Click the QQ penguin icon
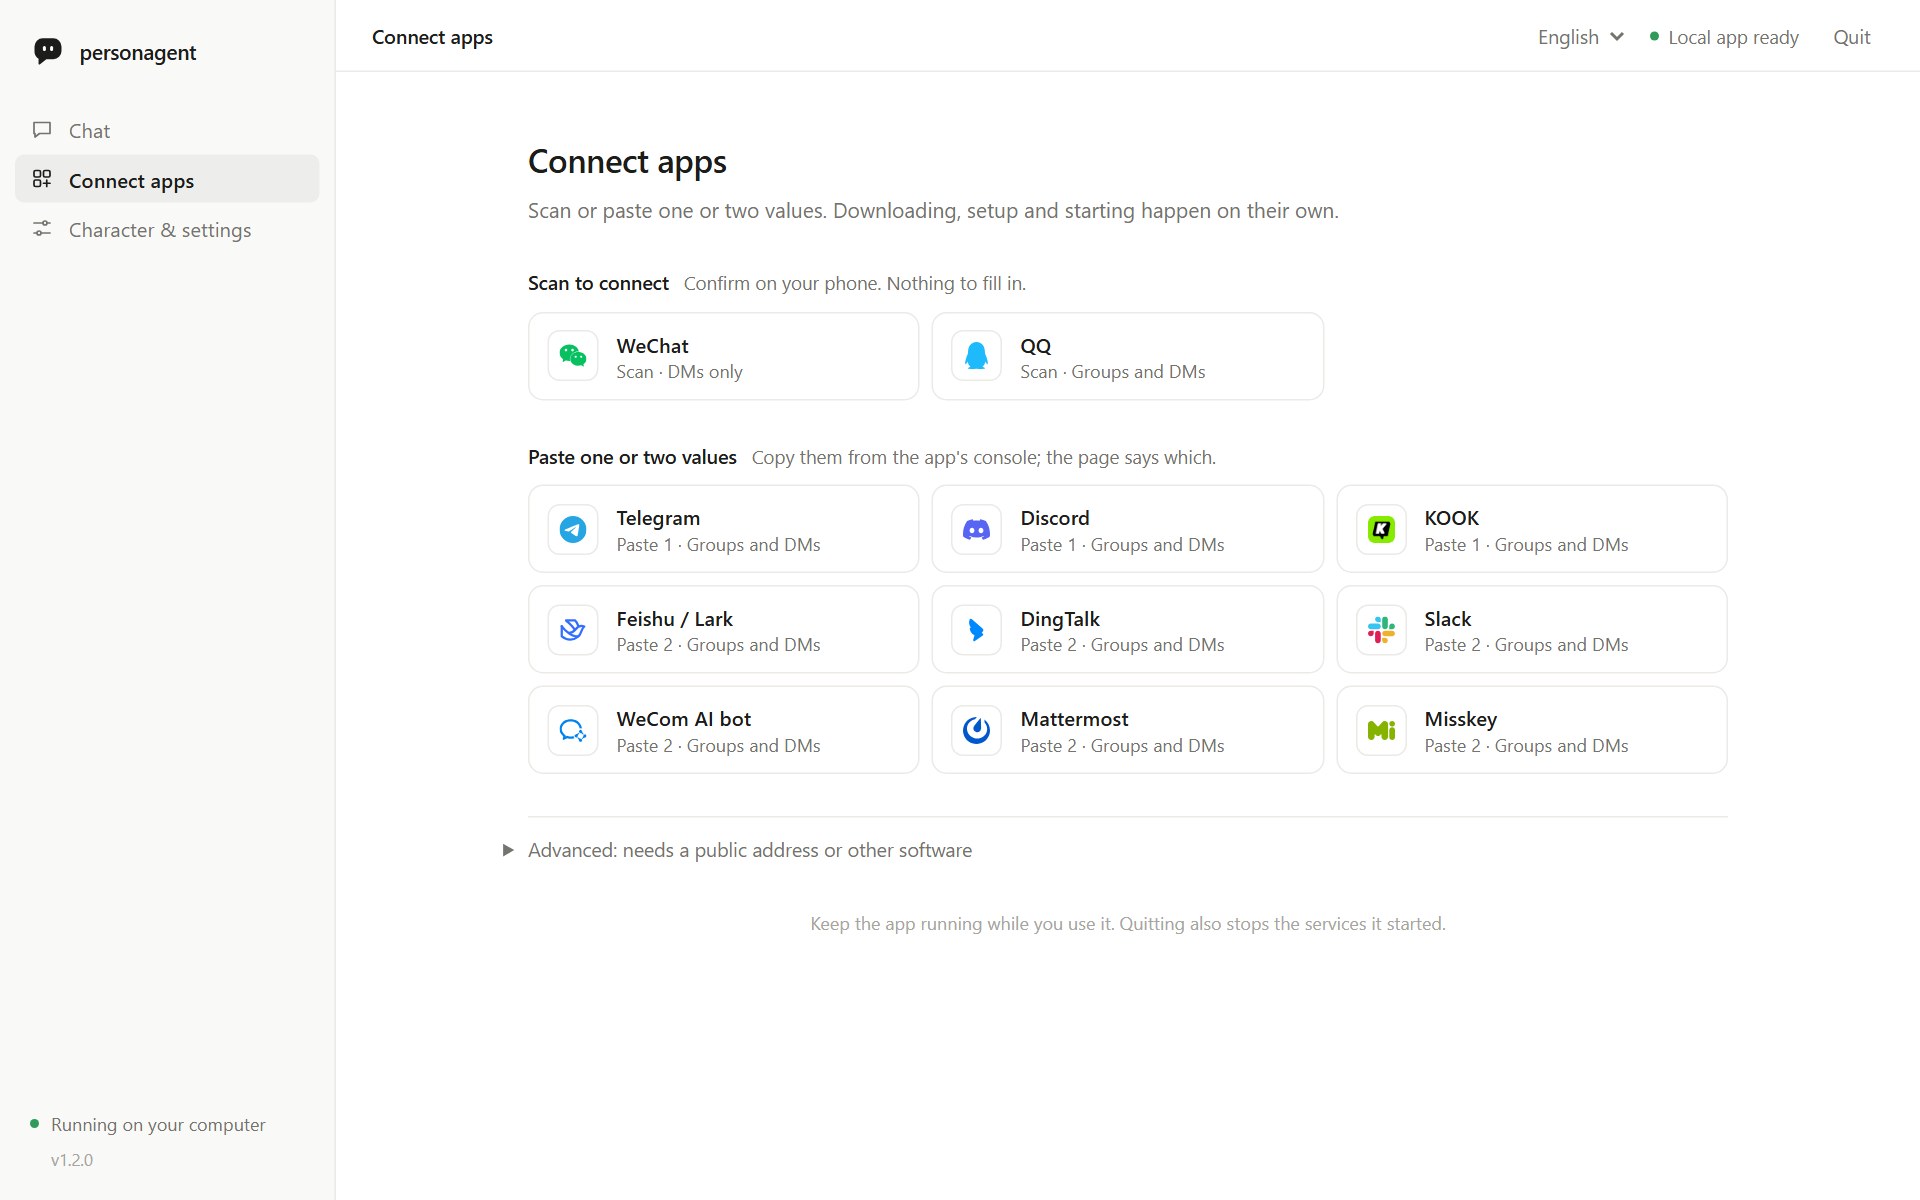 977,356
